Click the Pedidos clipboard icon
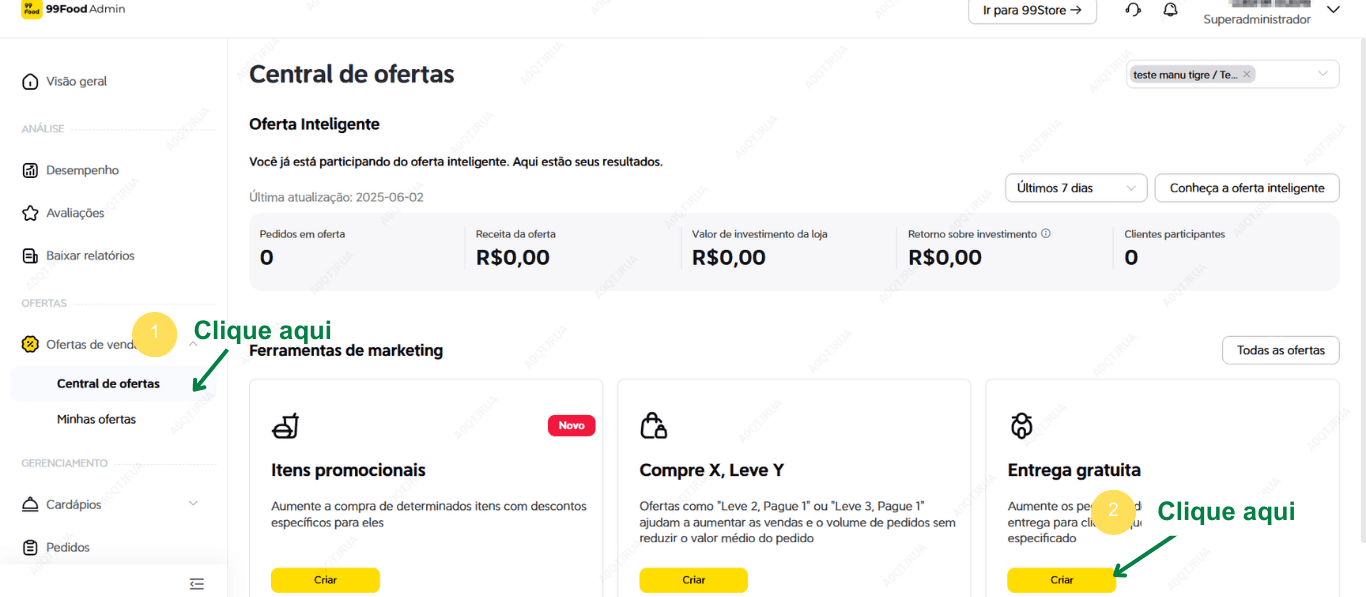The height and width of the screenshot is (597, 1366). [x=30, y=548]
